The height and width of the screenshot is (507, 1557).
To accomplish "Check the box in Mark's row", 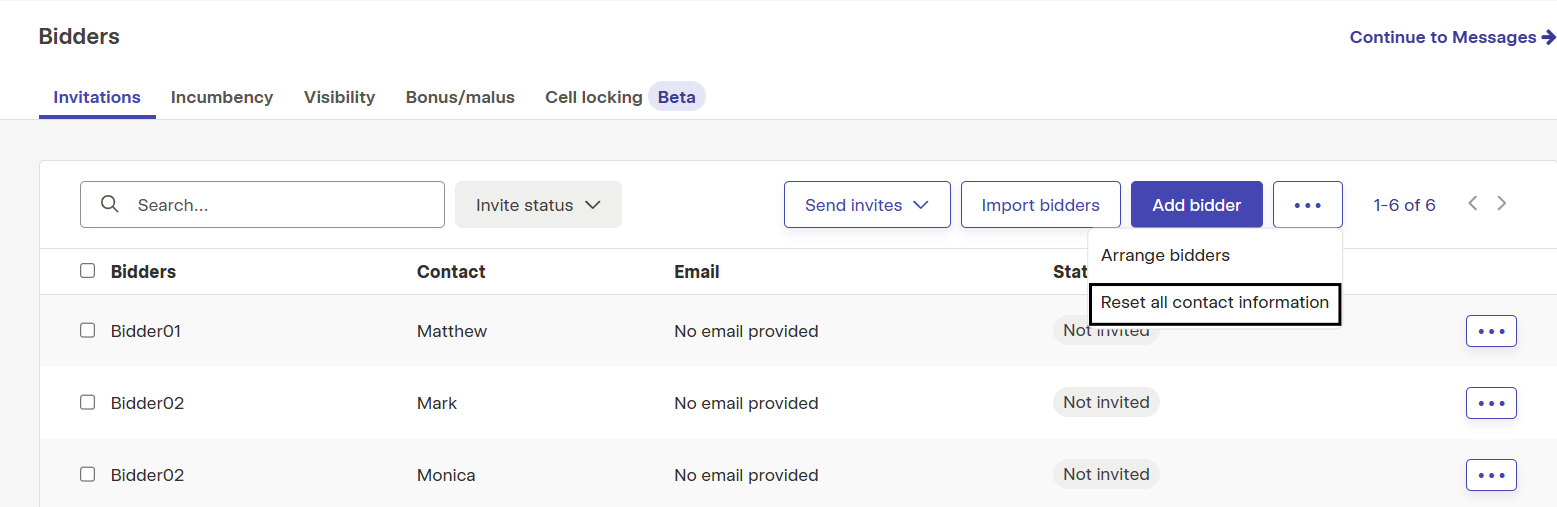I will (x=87, y=402).
